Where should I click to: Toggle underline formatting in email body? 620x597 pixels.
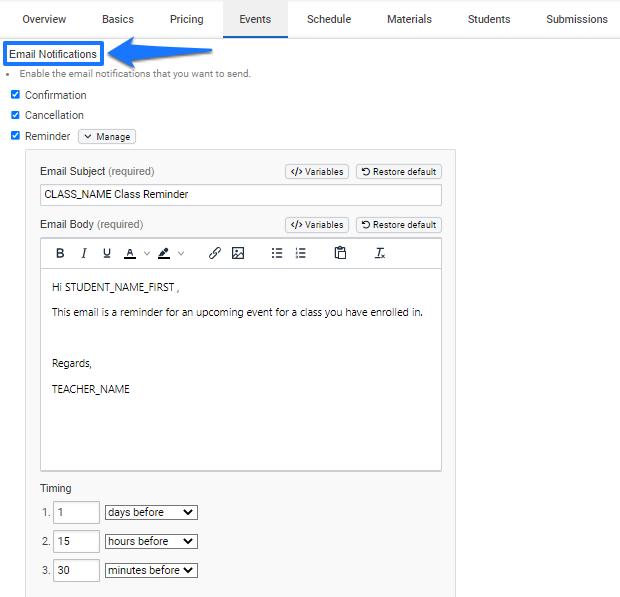click(x=107, y=253)
